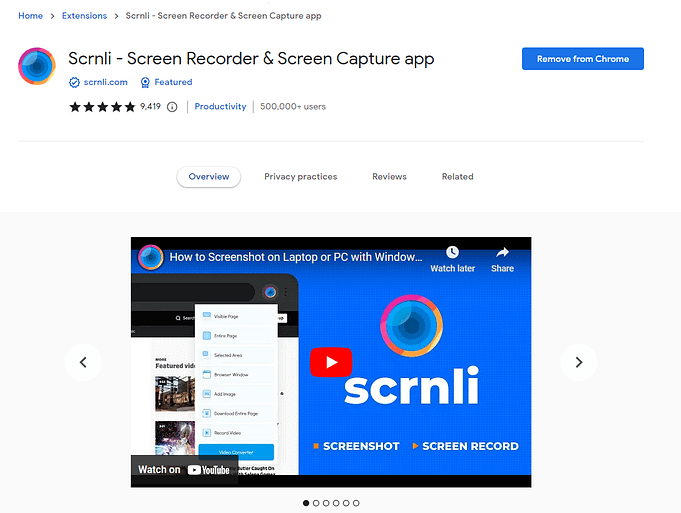Open the Related tab
This screenshot has width=681, height=513.
coord(457,177)
